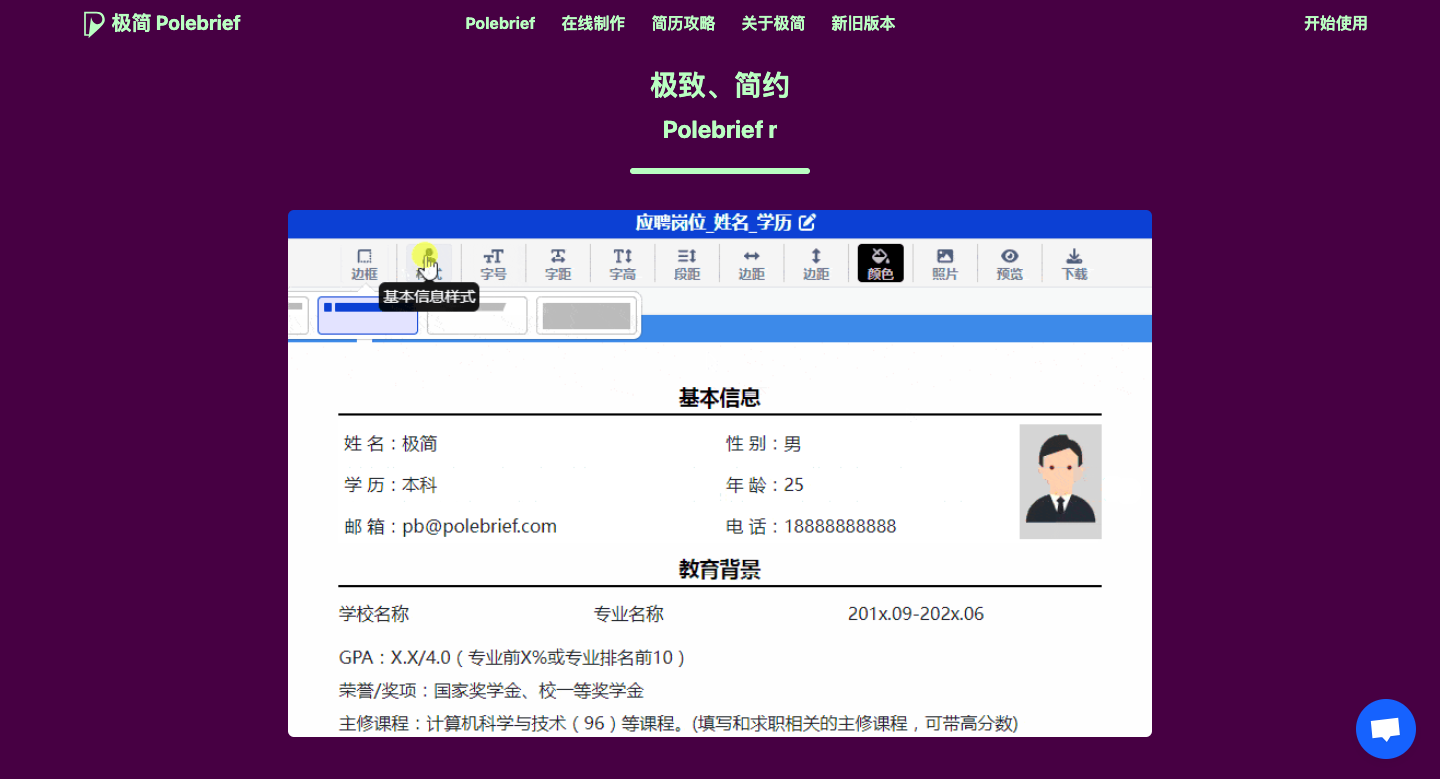1440x779 pixels.
Task: Open the 字高 line height tool
Action: click(622, 262)
